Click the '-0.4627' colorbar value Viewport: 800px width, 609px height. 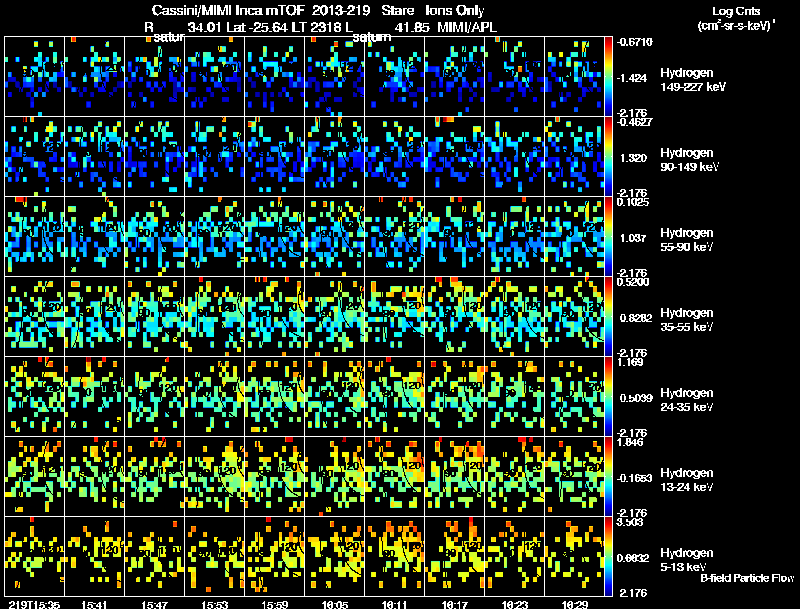point(634,122)
